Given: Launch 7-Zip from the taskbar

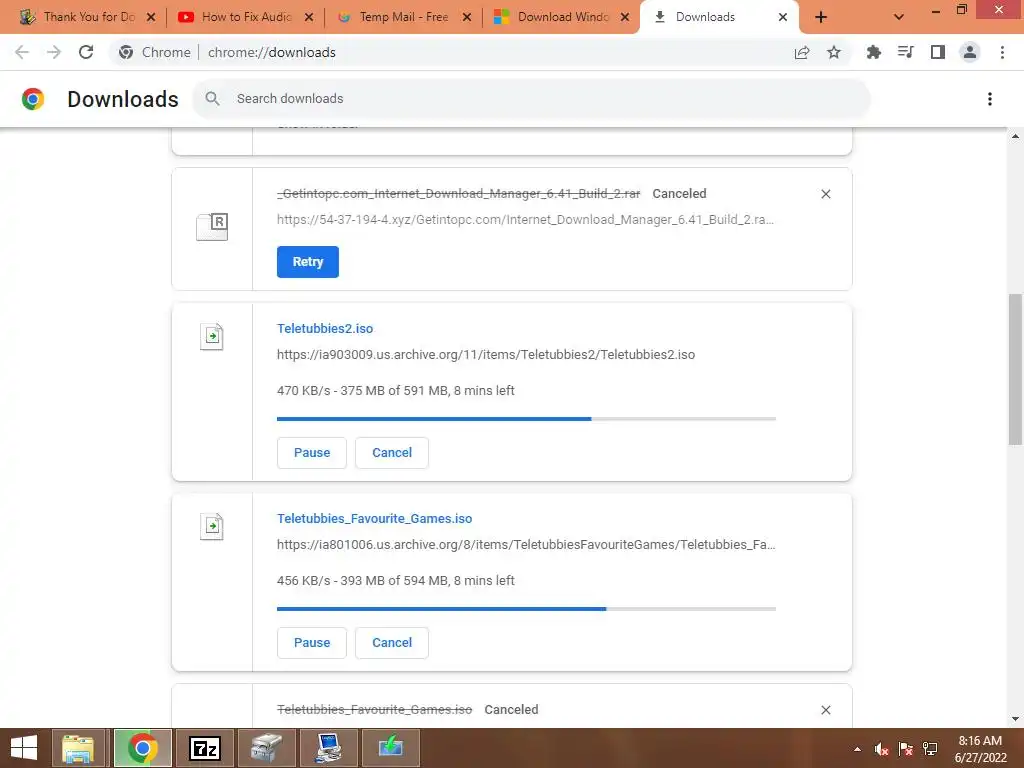Looking at the screenshot, I should pos(205,748).
